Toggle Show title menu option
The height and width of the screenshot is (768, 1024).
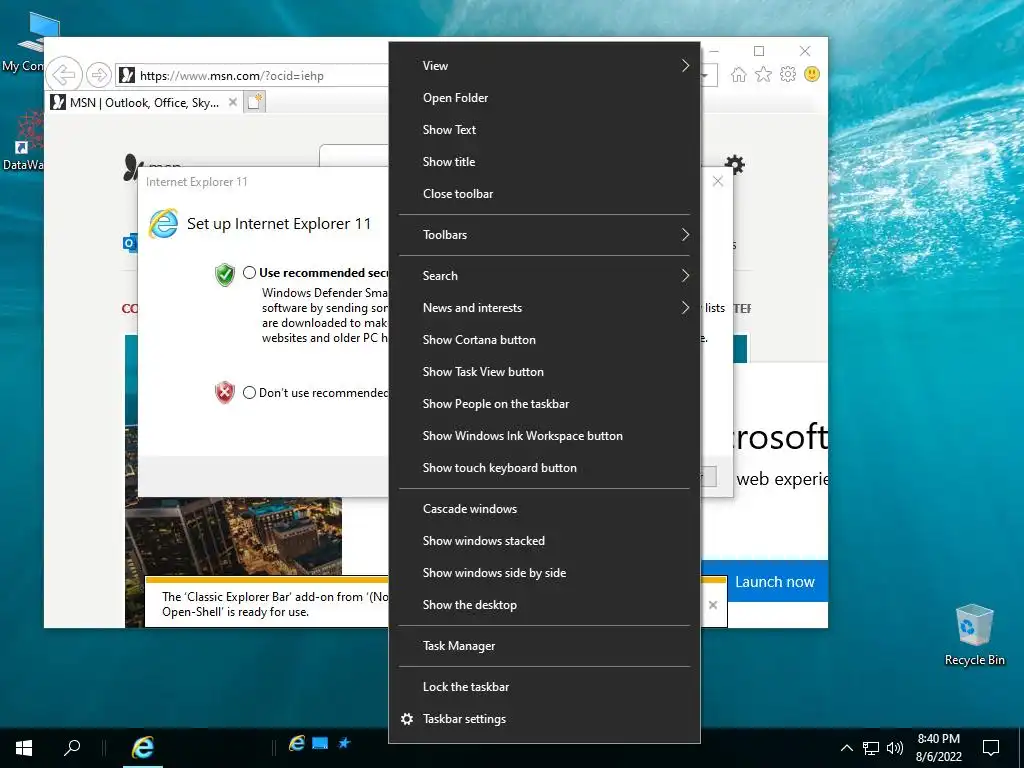tap(544, 161)
